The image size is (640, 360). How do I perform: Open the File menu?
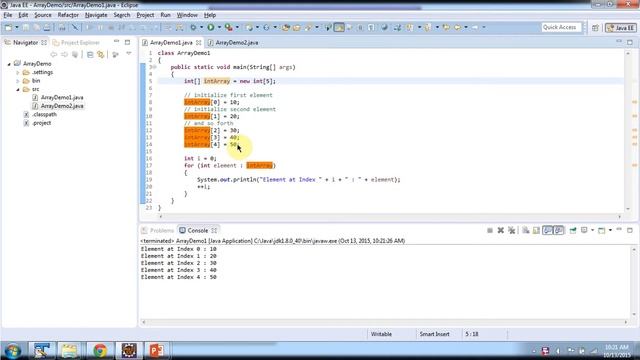point(8,15)
